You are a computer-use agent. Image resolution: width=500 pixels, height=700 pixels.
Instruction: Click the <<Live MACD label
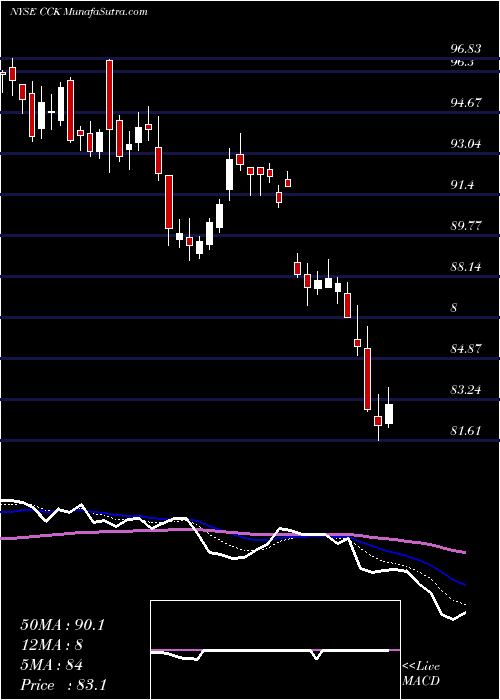(x=421, y=674)
